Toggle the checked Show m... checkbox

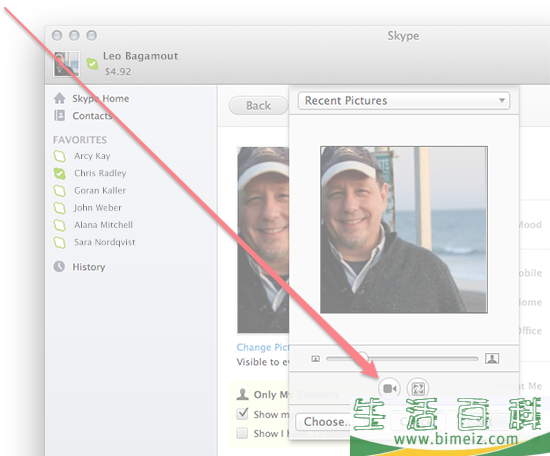(x=242, y=414)
